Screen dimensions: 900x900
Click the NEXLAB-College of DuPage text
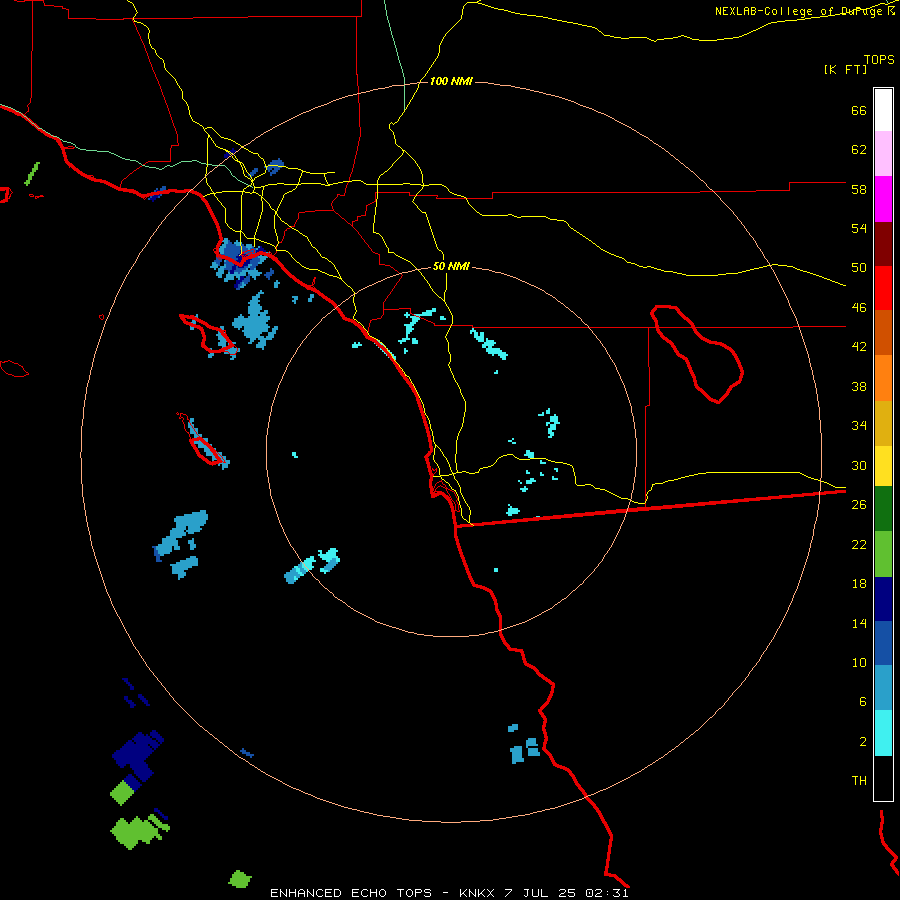(x=801, y=11)
